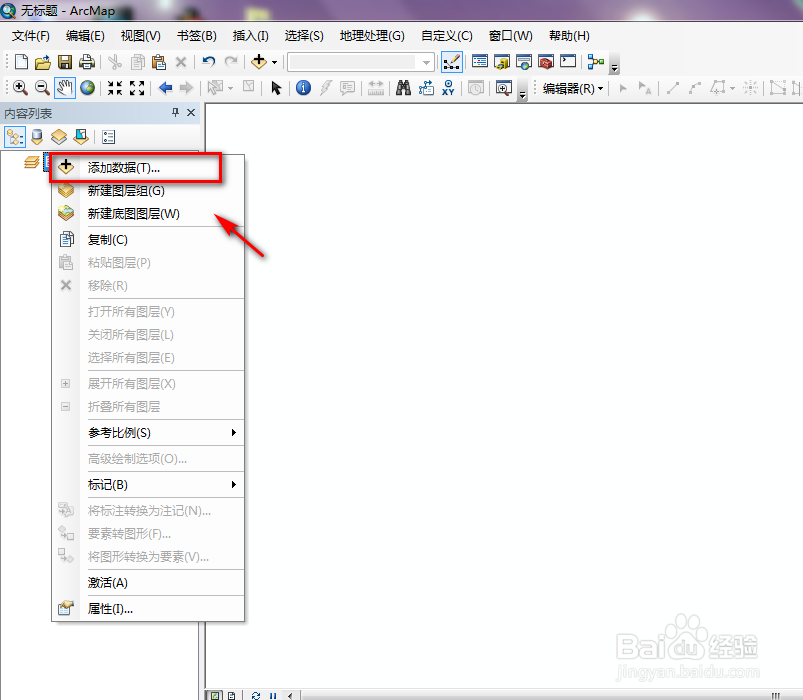This screenshot has height=700, width=803.
Task: Click the refresh map button at bottom
Action: pyautogui.click(x=256, y=695)
